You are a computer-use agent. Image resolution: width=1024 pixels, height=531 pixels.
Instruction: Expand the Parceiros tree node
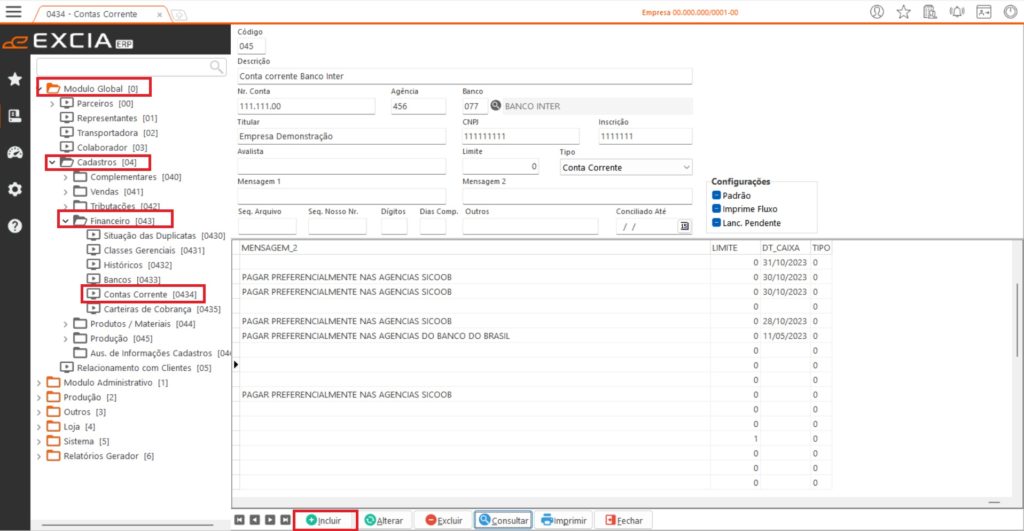[52, 103]
